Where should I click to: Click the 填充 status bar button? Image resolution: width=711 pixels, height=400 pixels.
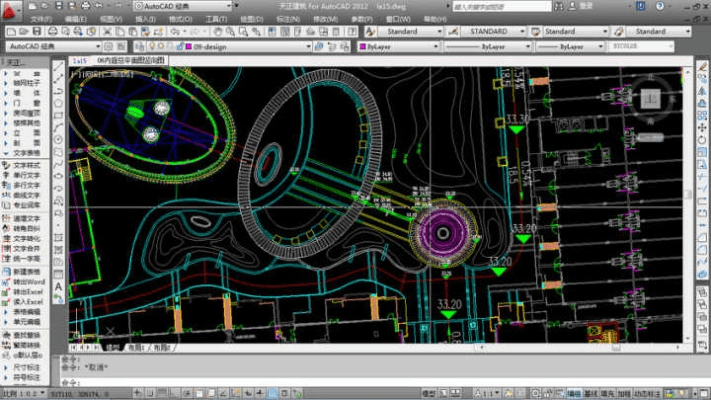(x=608, y=395)
